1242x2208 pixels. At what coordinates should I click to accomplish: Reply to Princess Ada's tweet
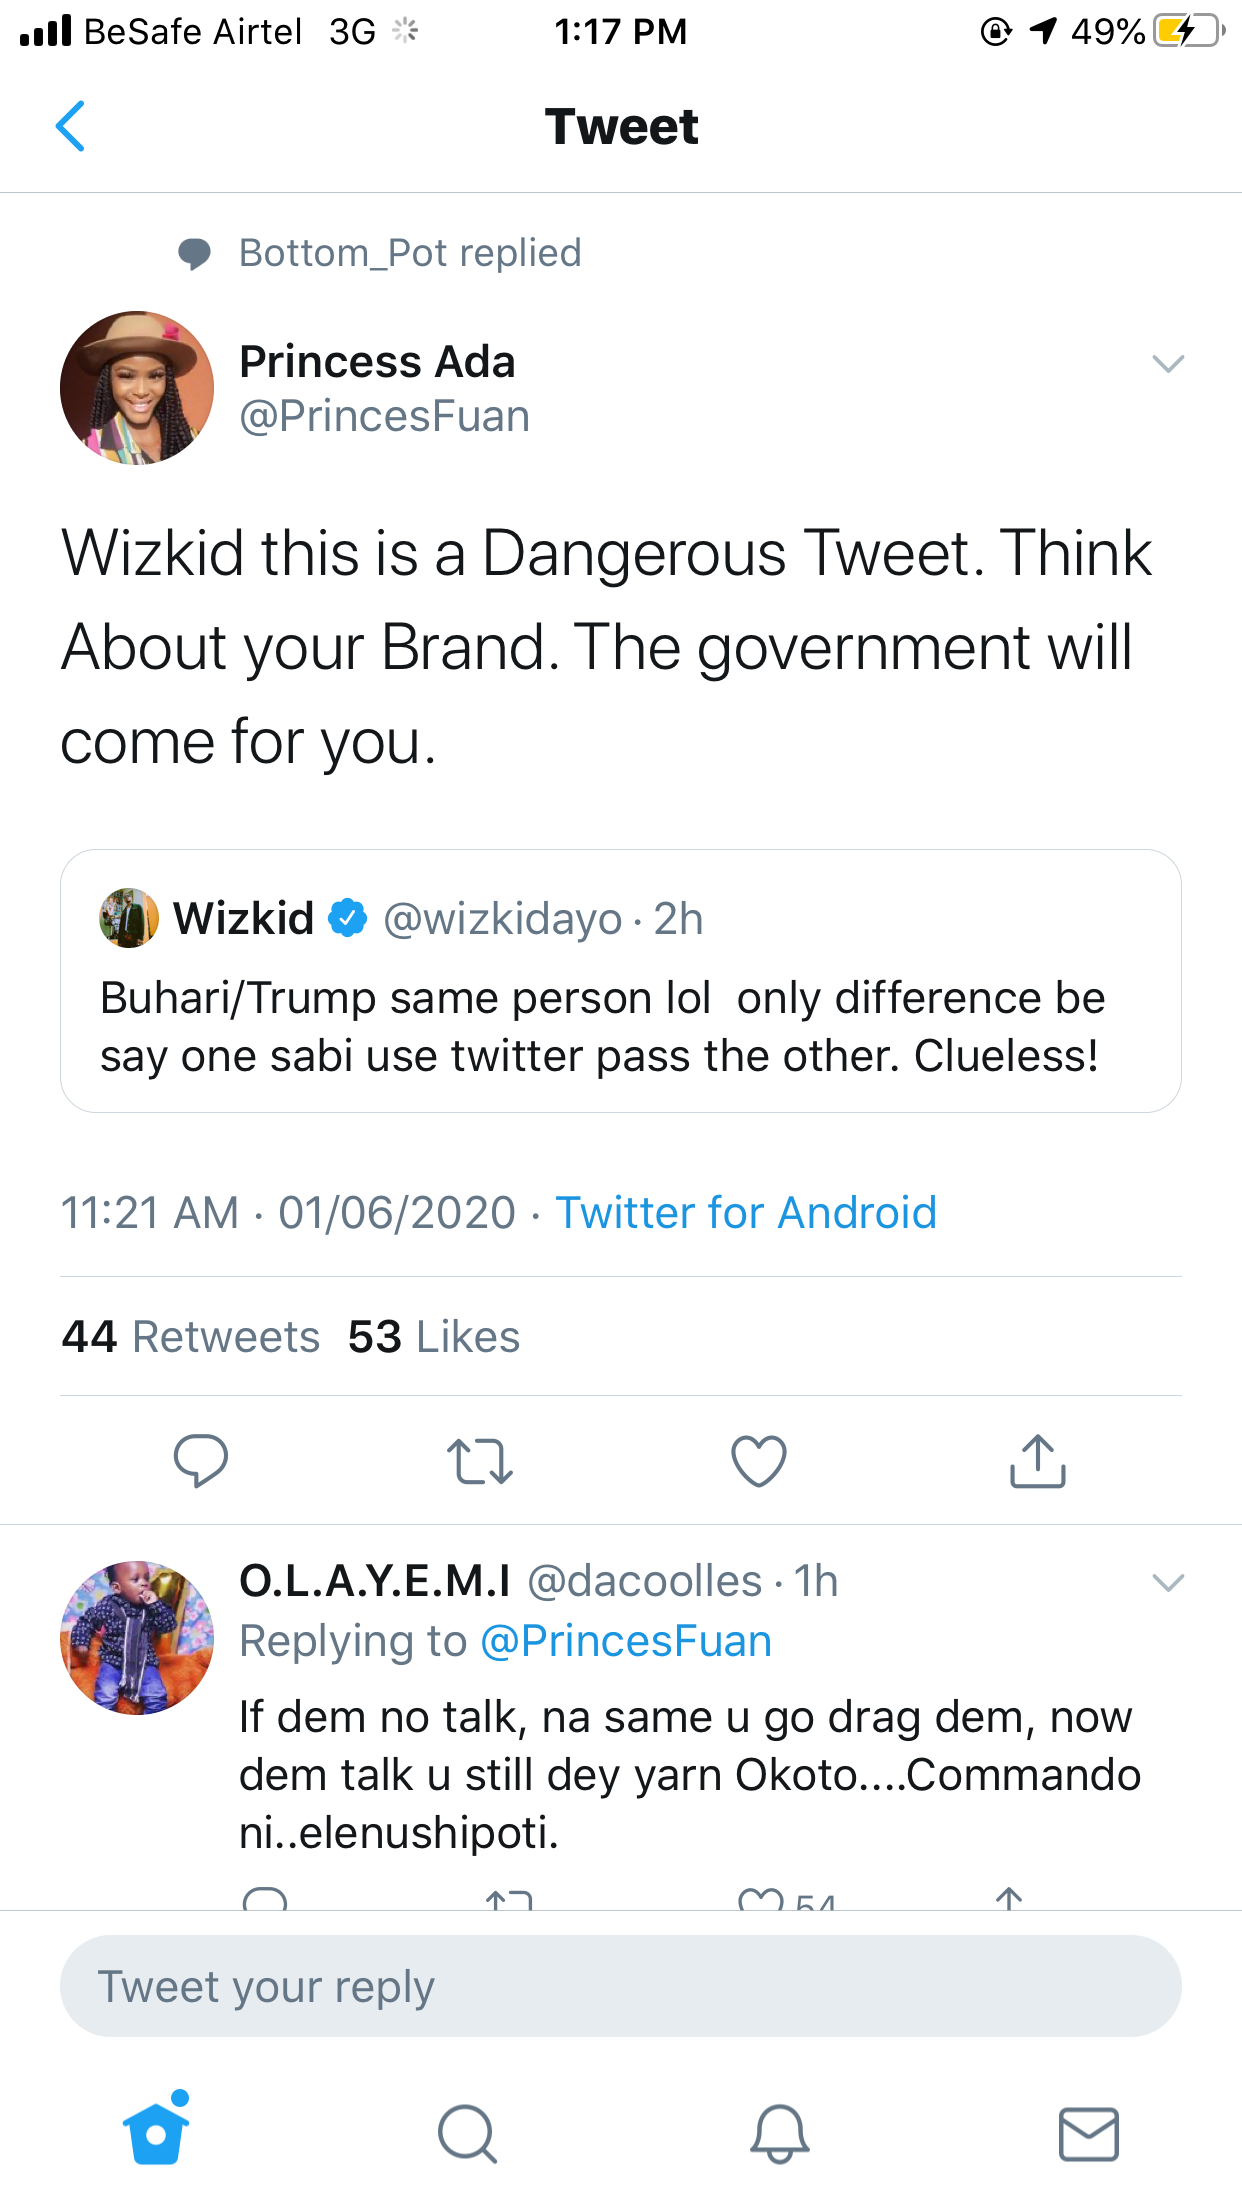coord(200,1461)
